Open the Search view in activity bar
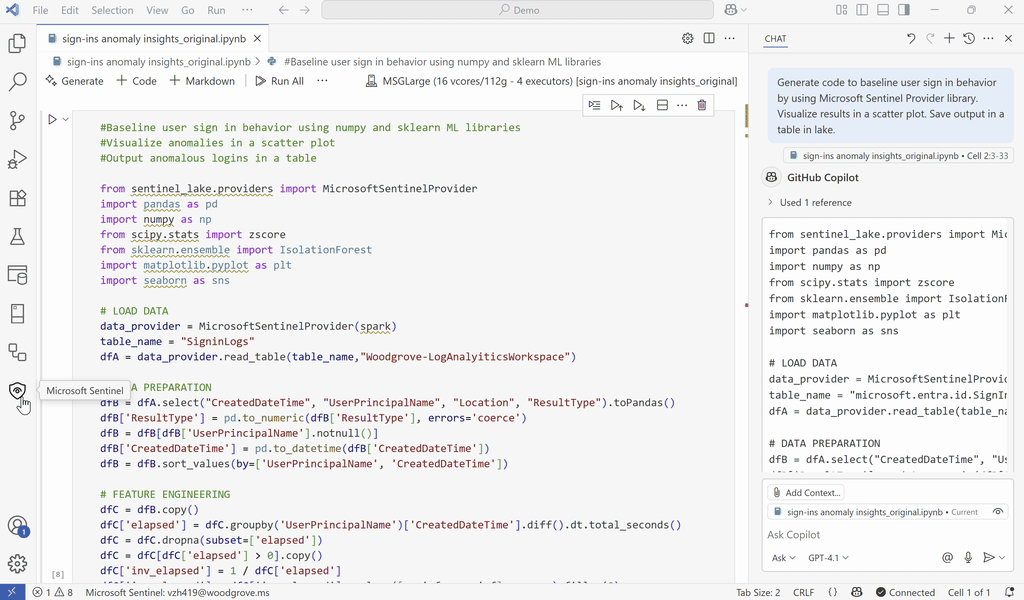1024x600 pixels. coord(18,82)
